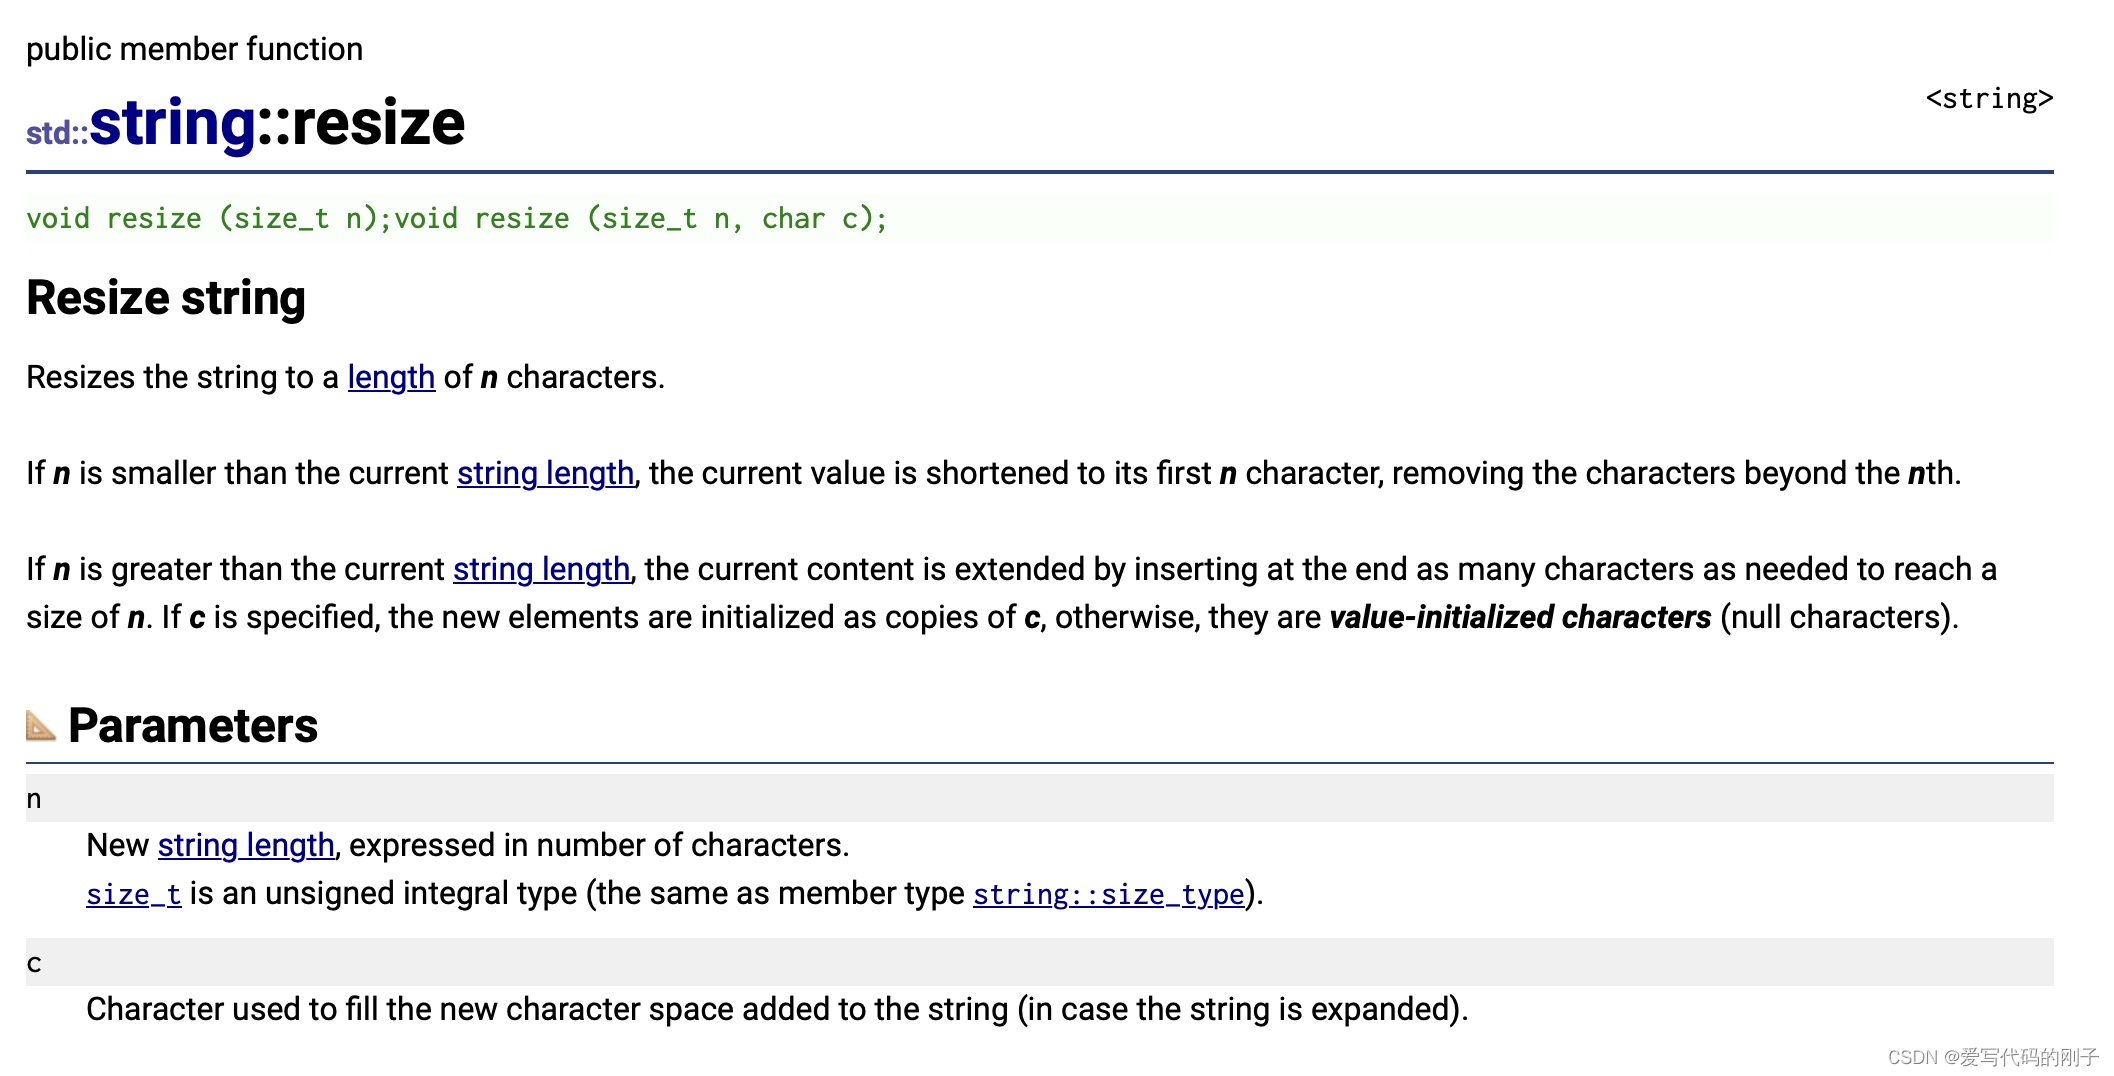Click 'public member function' label
2114x1076 pixels.
[194, 49]
